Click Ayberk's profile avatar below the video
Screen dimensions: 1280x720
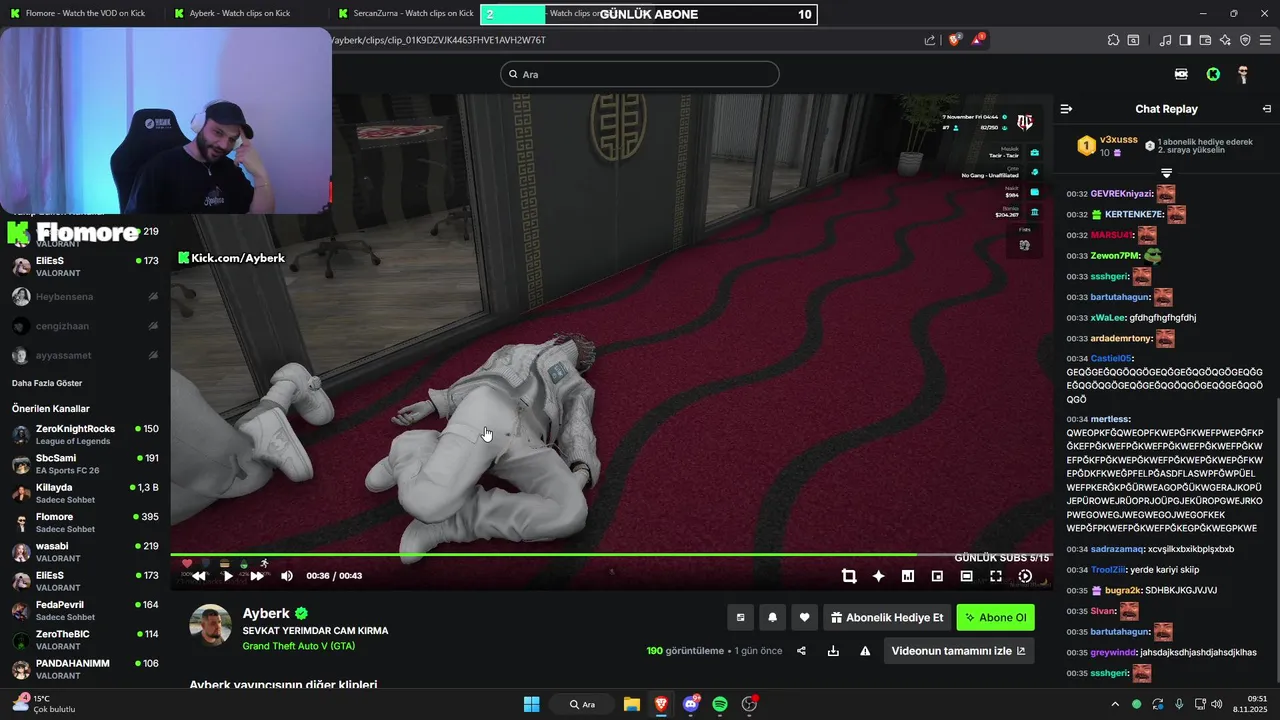[x=211, y=625]
